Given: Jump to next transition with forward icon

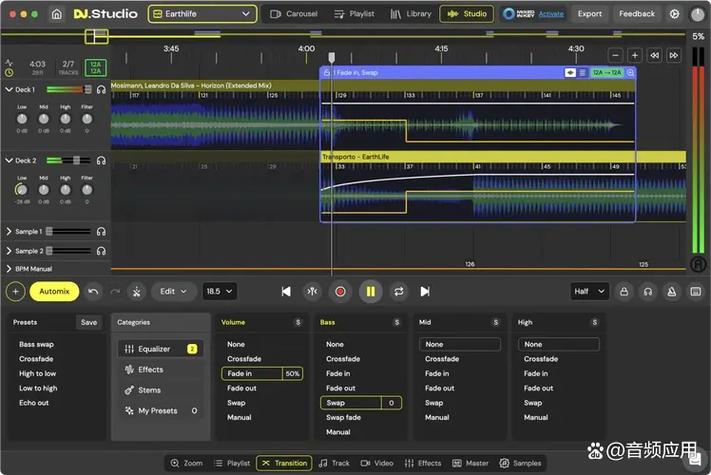Looking at the screenshot, I should pyautogui.click(x=674, y=55).
